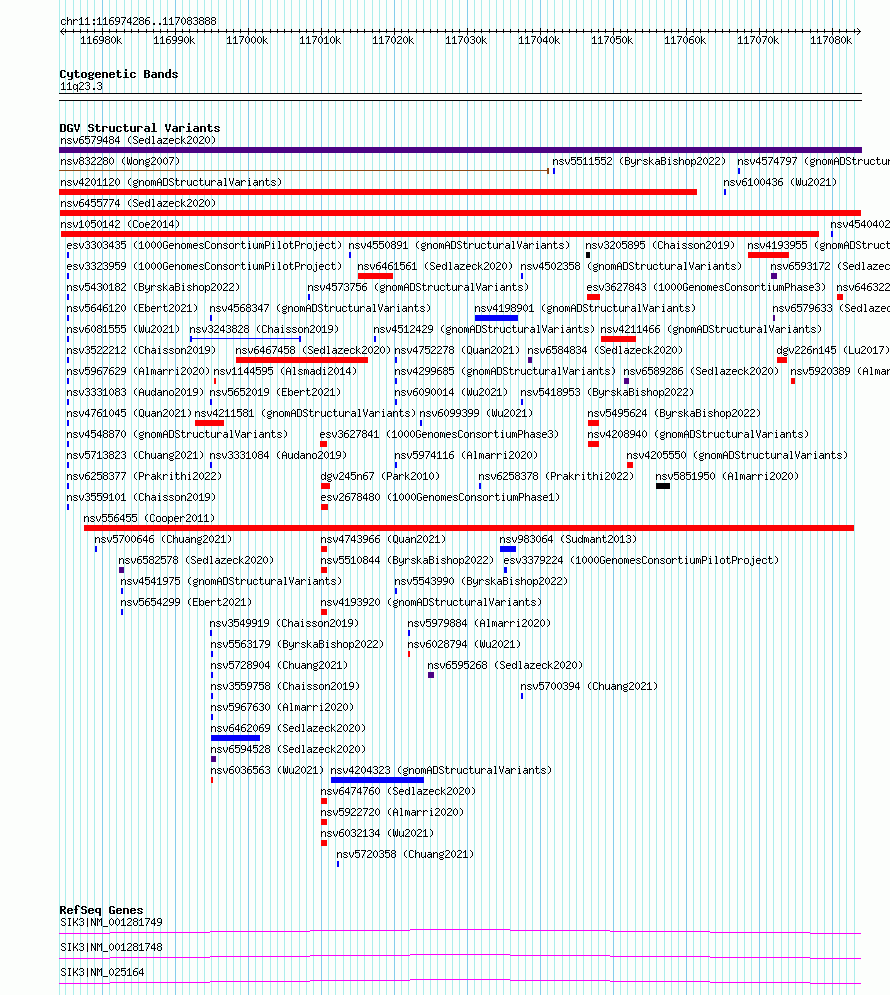The width and height of the screenshot is (890, 995).
Task: Select nsv4743966 (Quan2021) label
Action: click(x=383, y=539)
